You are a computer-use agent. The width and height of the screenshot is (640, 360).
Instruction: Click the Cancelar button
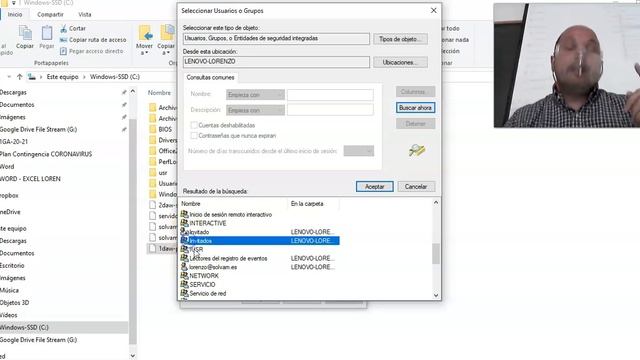416,187
